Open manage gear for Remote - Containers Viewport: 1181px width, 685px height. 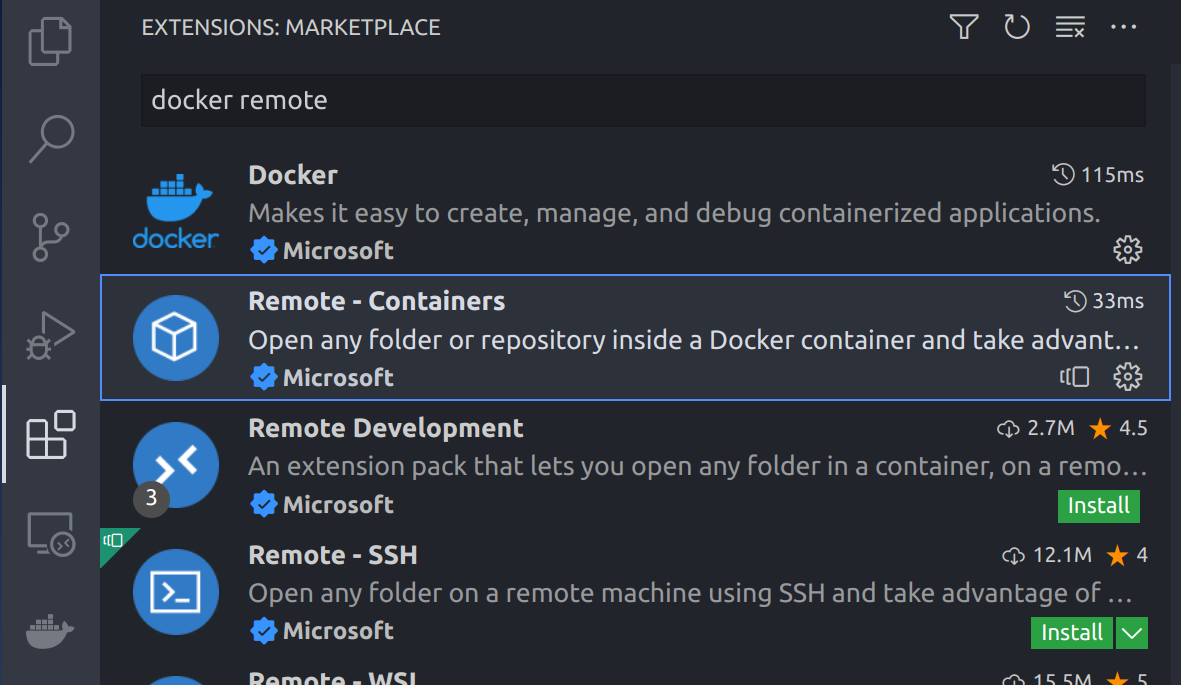pyautogui.click(x=1128, y=377)
